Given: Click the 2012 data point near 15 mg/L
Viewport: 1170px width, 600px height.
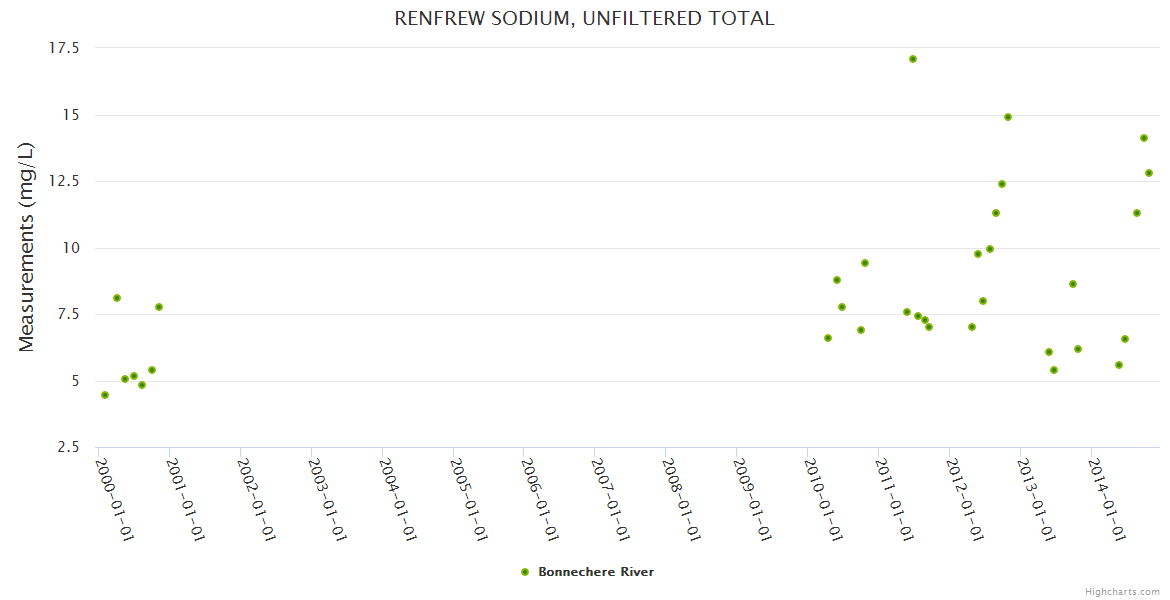Looking at the screenshot, I should 1008,117.
